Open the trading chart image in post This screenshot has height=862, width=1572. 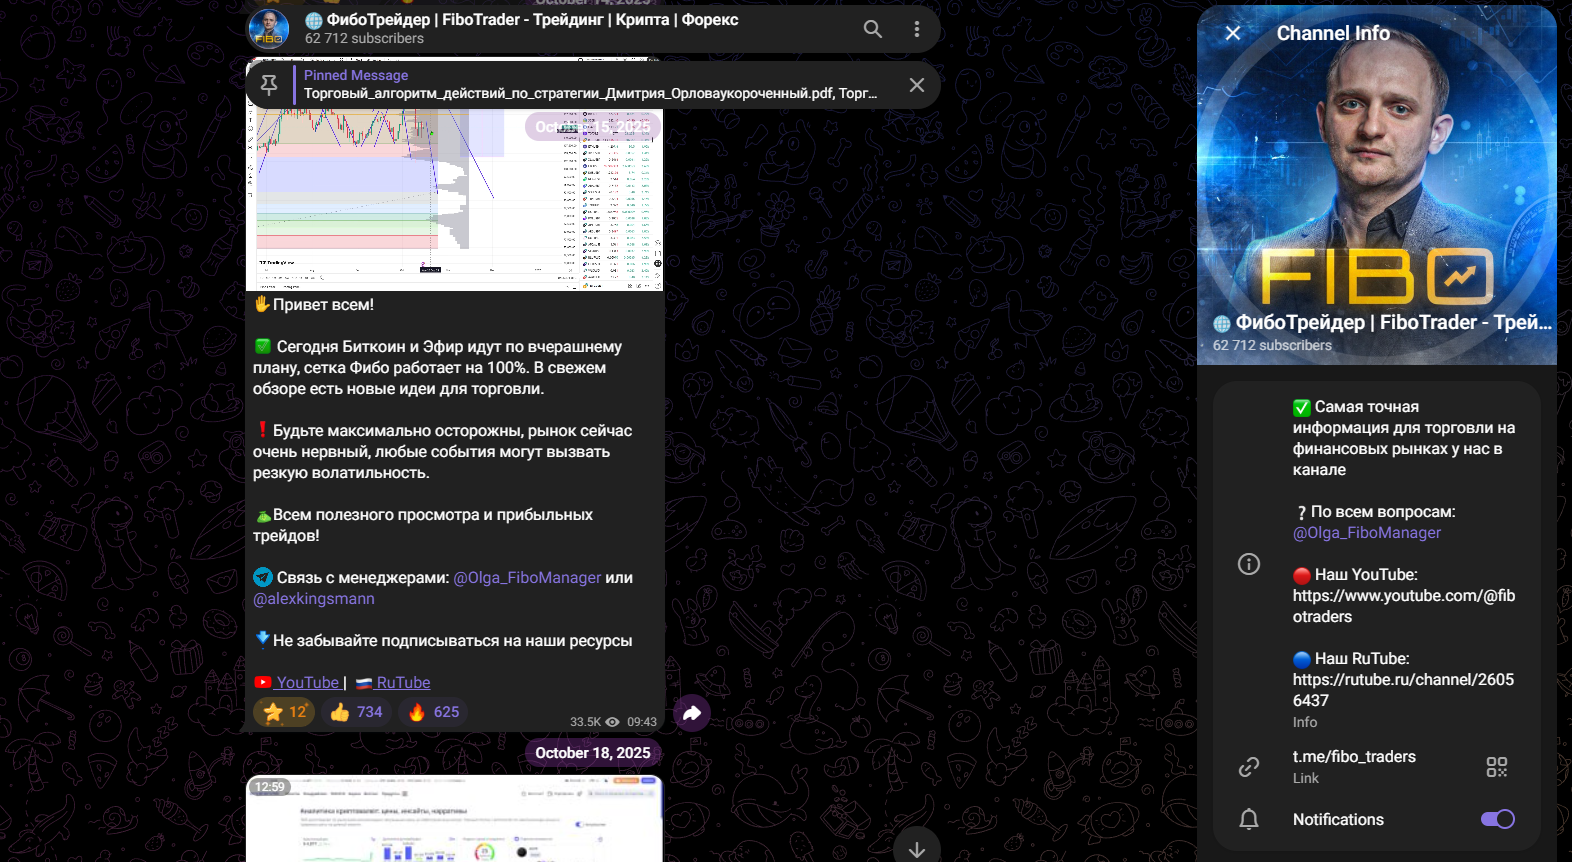pyautogui.click(x=454, y=175)
